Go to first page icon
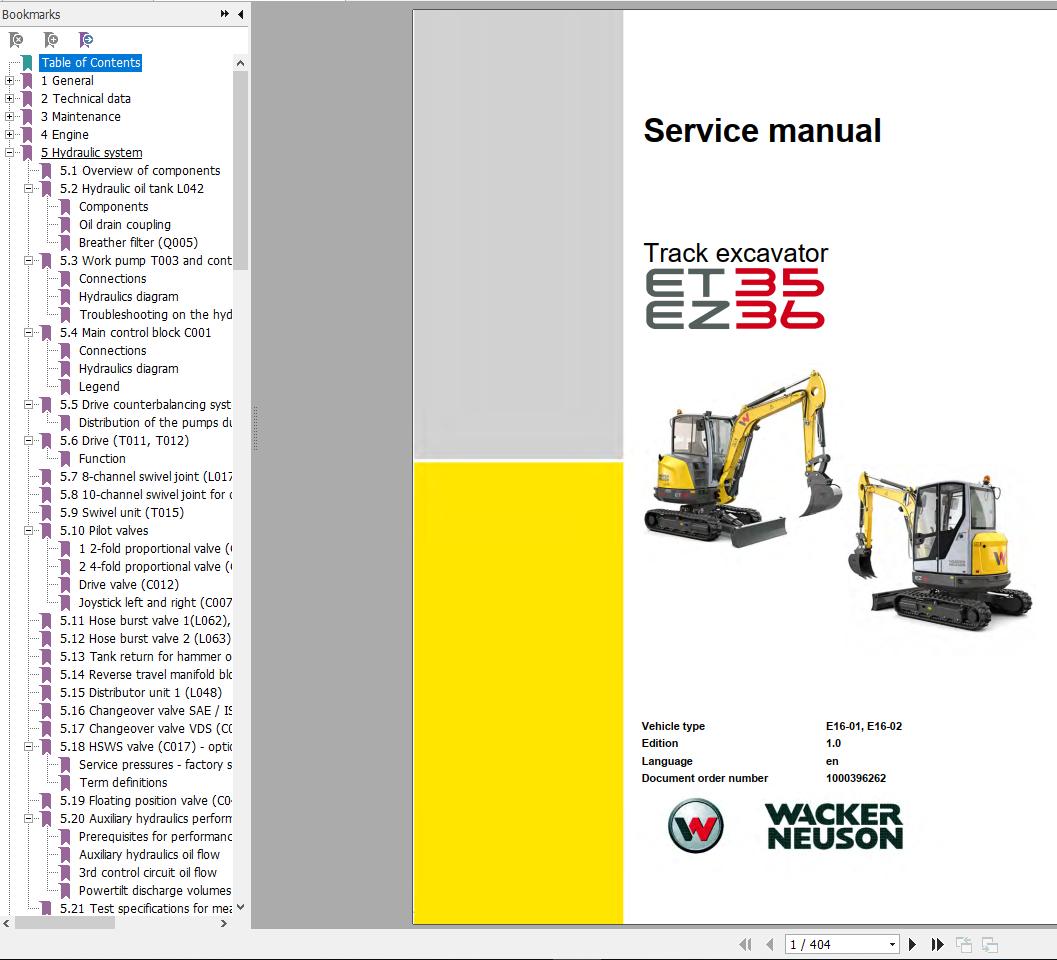 tap(746, 944)
